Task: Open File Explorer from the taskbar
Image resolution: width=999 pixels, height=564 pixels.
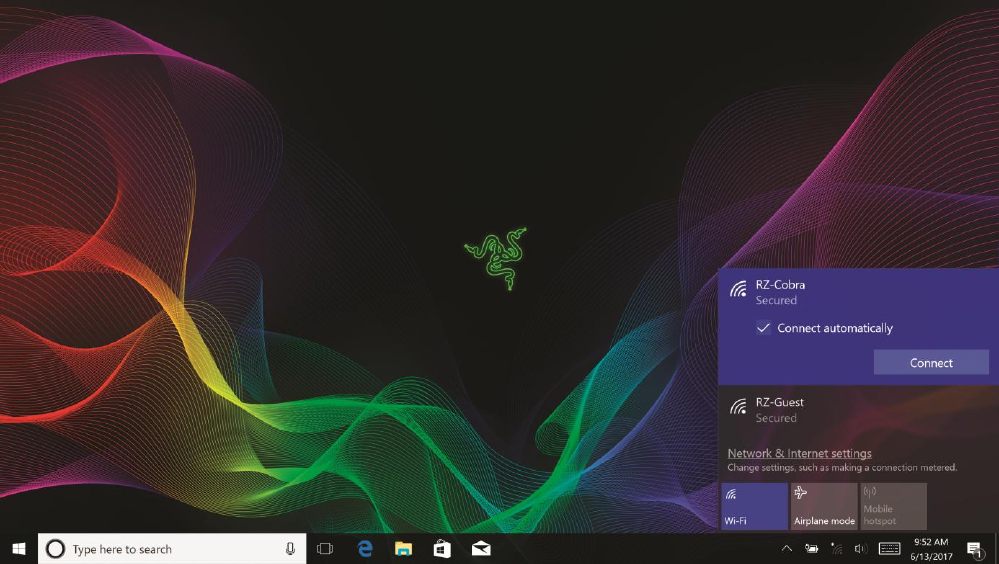Action: coord(403,549)
